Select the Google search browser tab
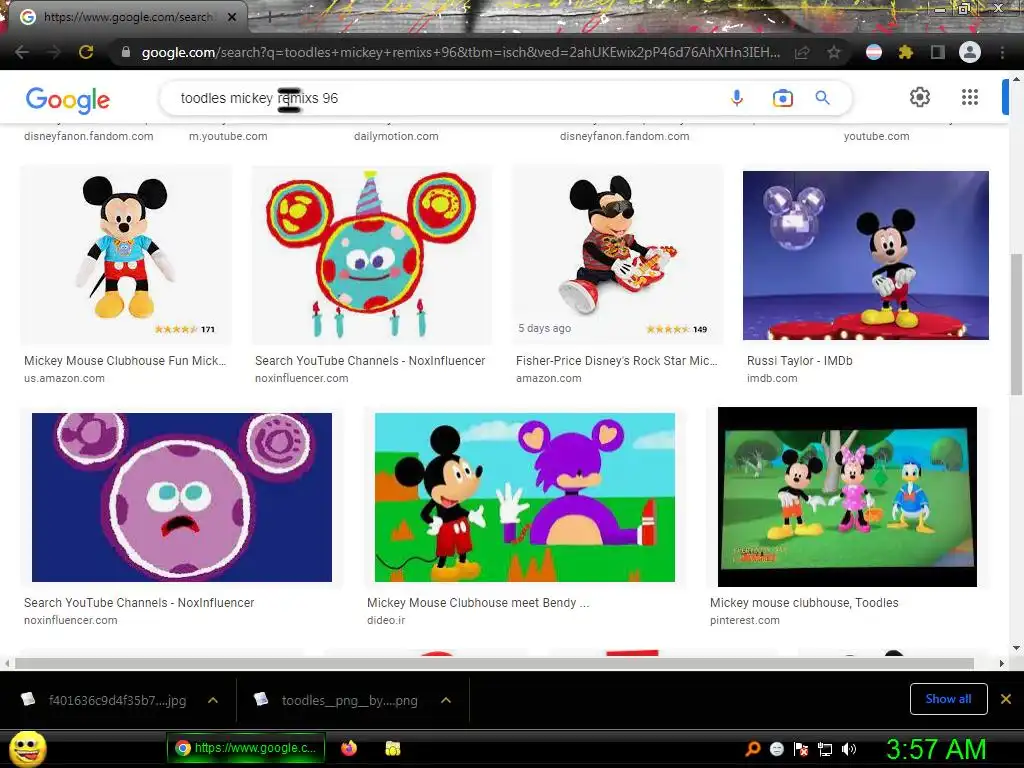 click(128, 17)
